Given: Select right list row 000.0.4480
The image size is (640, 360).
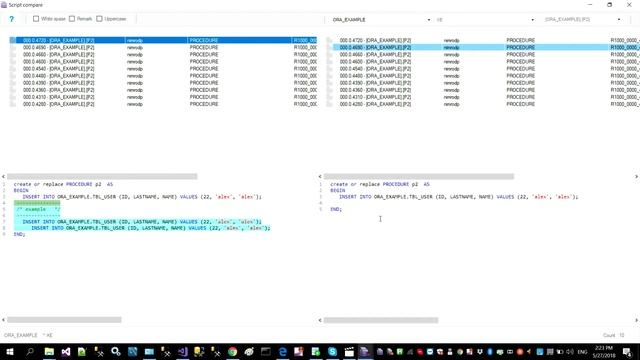Looking at the screenshot, I should (x=483, y=76).
